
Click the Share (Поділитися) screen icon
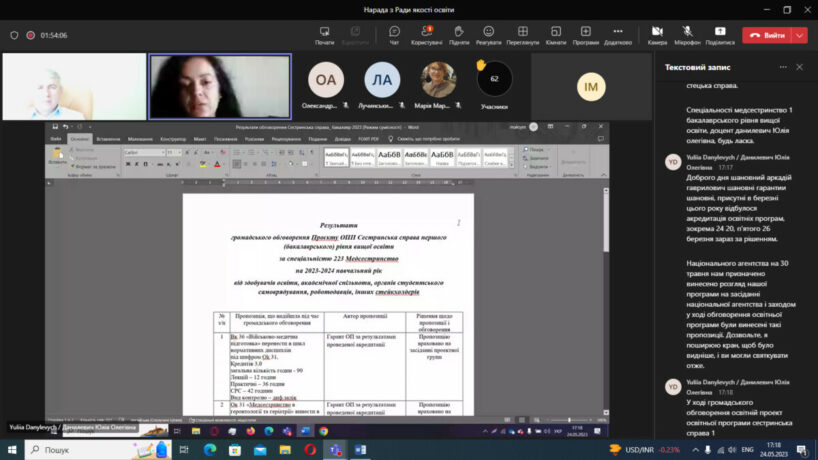(x=719, y=35)
